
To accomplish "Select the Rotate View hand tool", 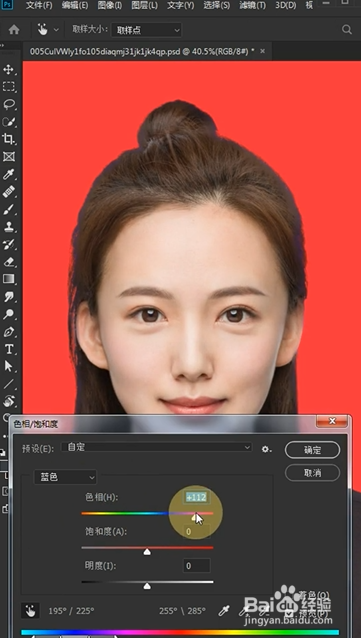I will pos(9,401).
